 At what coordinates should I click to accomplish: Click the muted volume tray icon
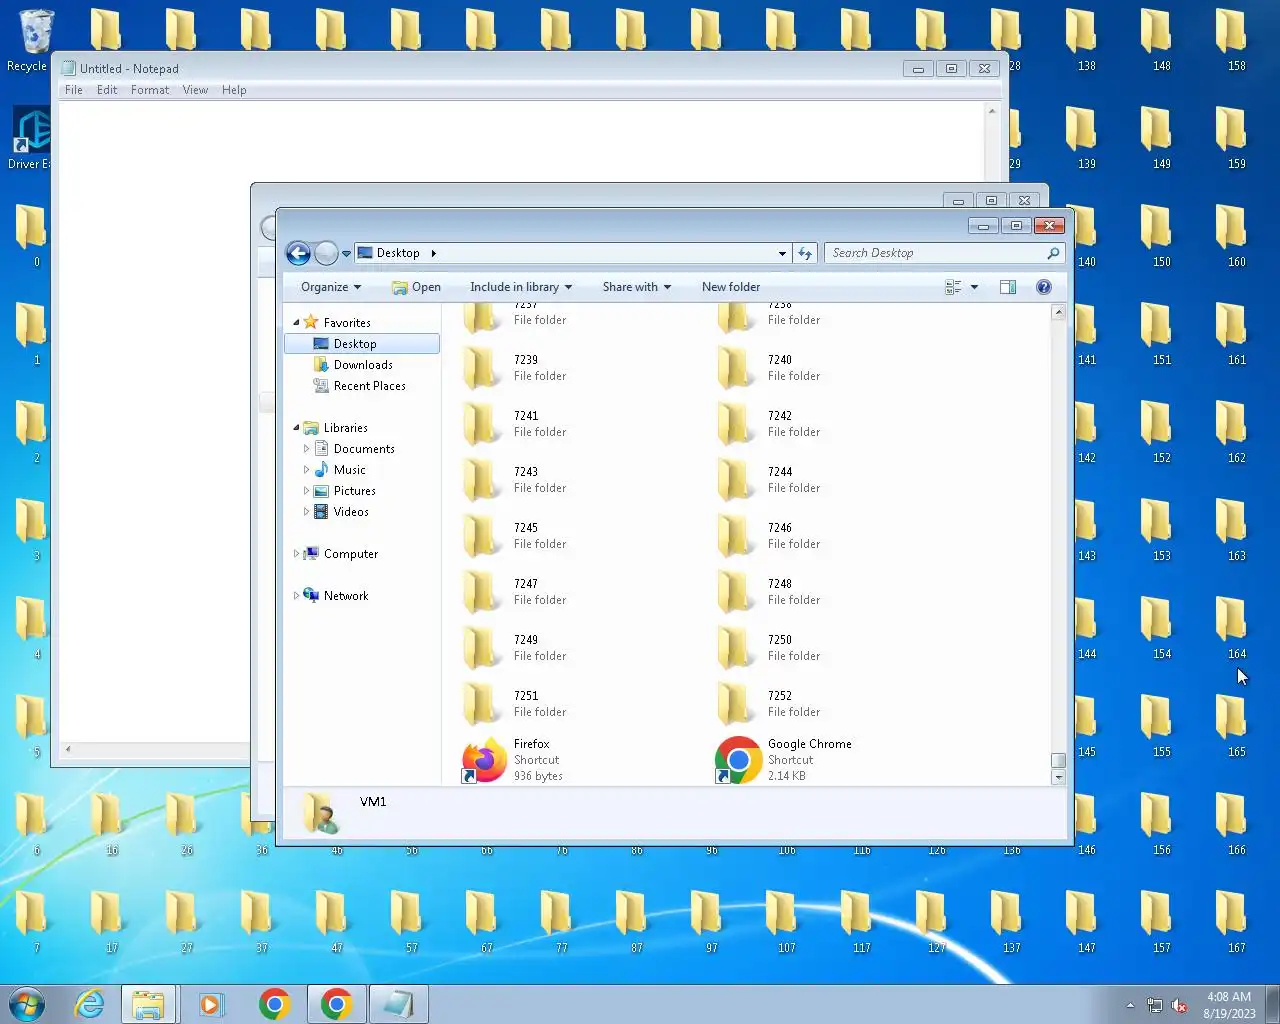(x=1179, y=1005)
